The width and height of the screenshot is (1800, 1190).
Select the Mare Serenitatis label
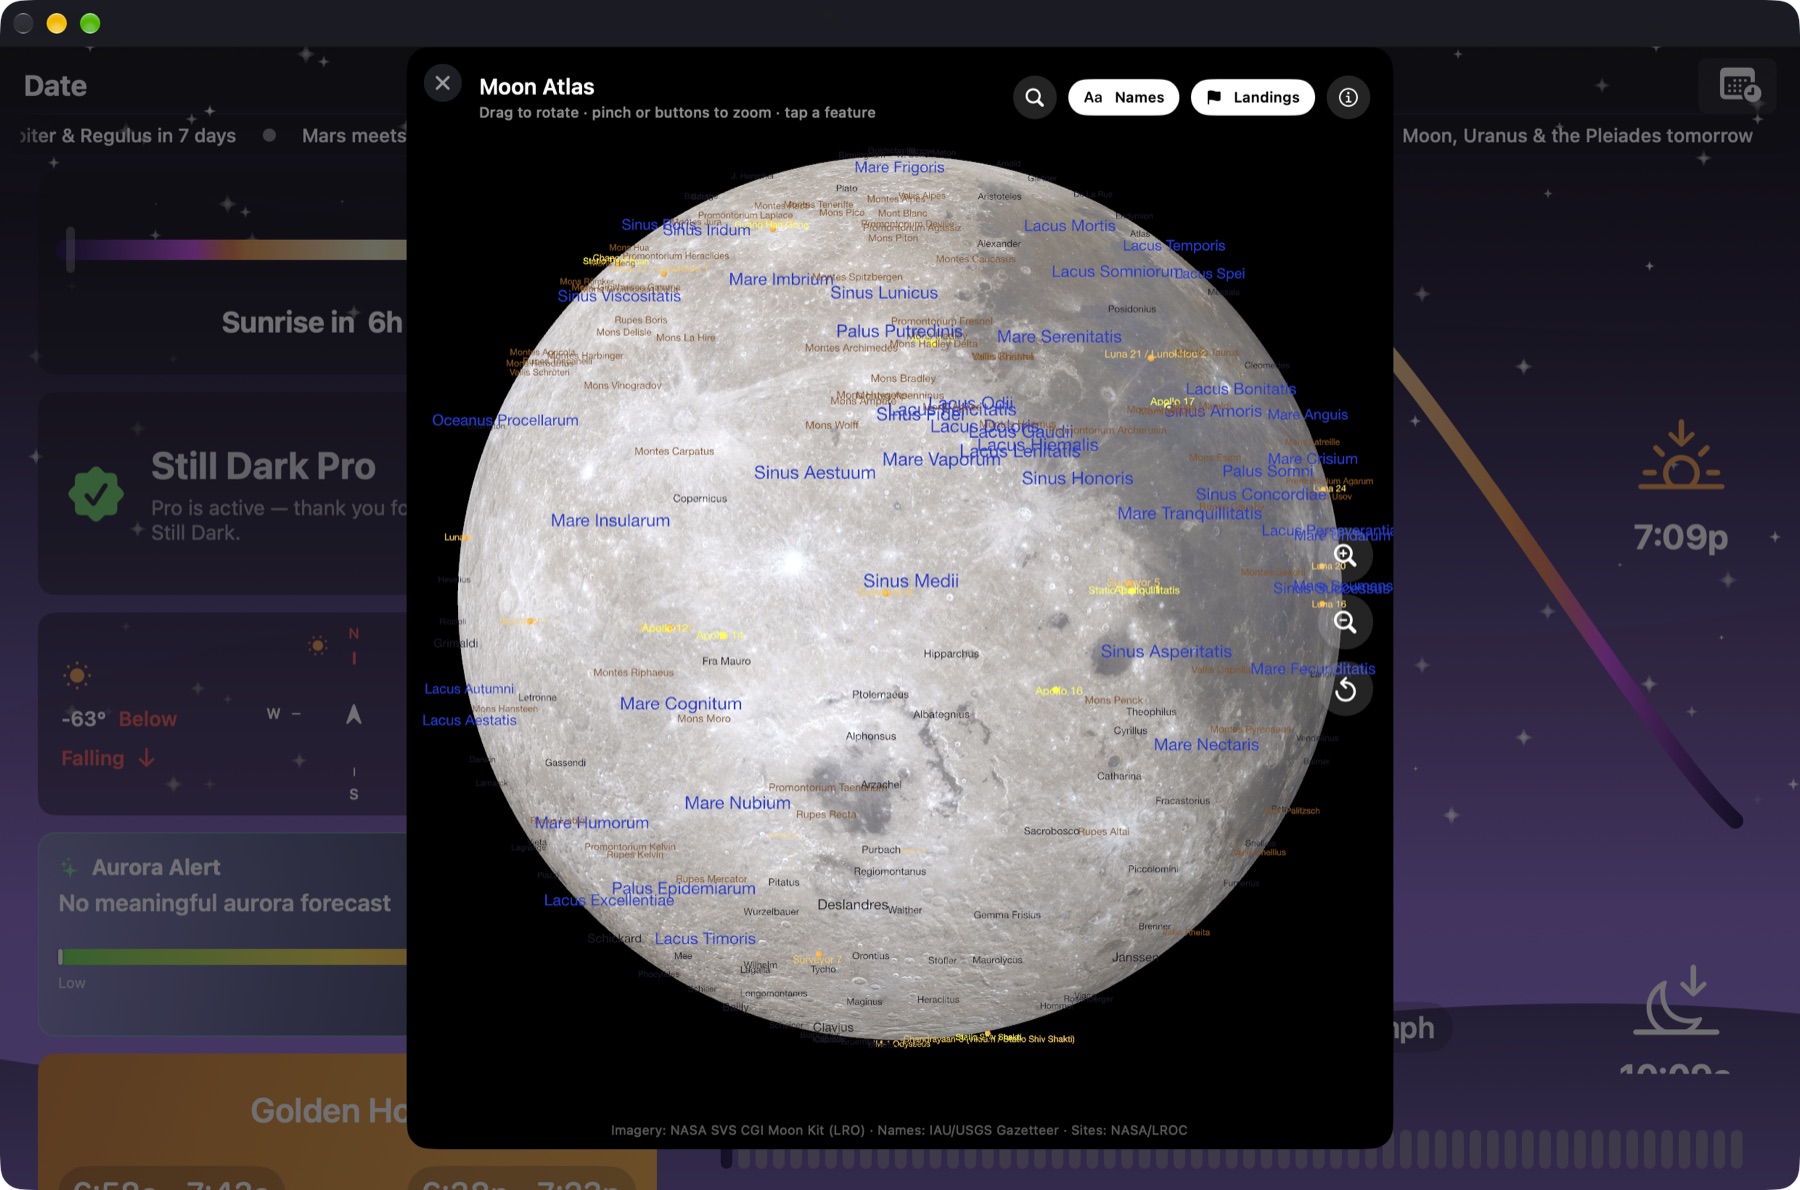1059,337
